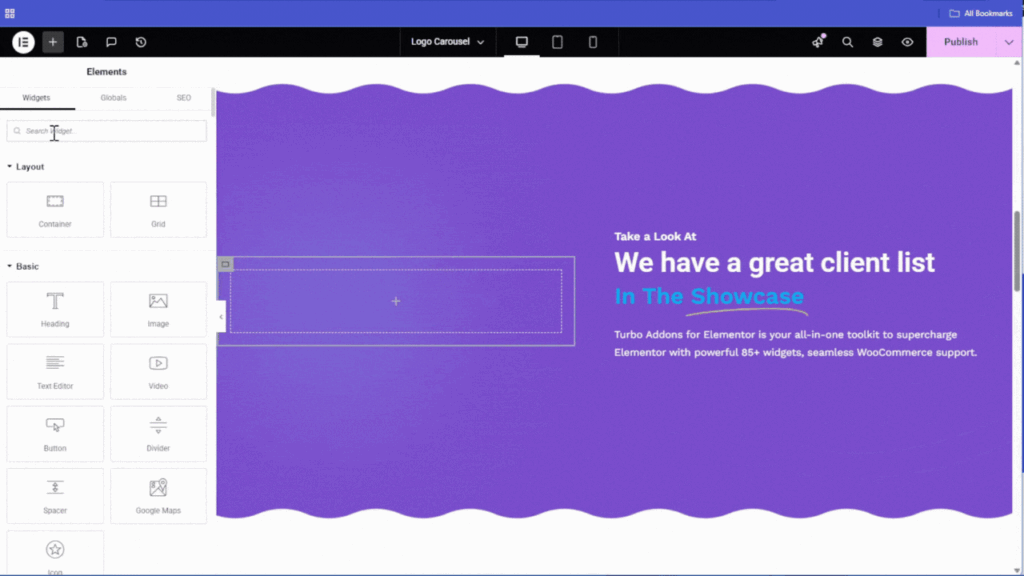Open the History panel icon

tap(141, 42)
